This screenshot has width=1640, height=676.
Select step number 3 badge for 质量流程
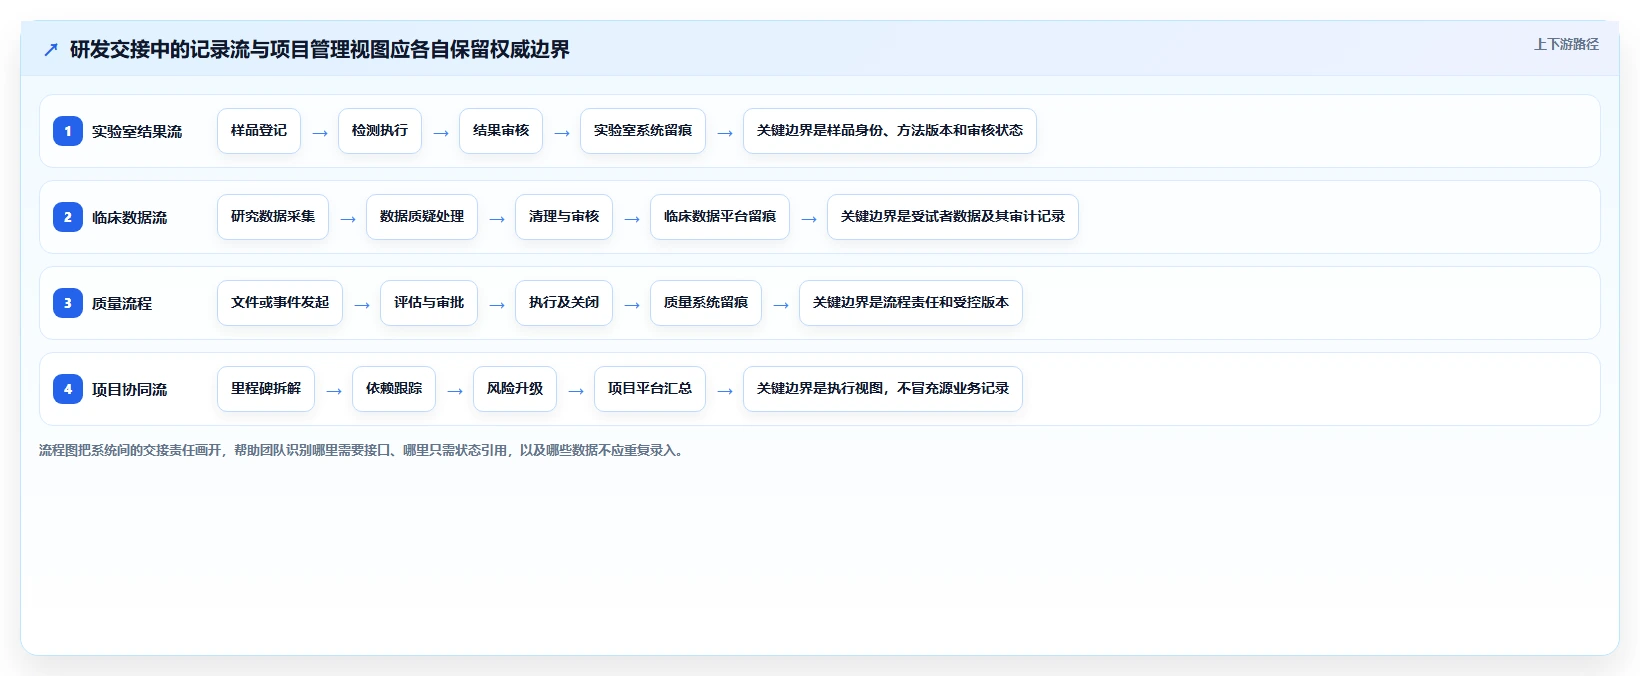pyautogui.click(x=68, y=303)
